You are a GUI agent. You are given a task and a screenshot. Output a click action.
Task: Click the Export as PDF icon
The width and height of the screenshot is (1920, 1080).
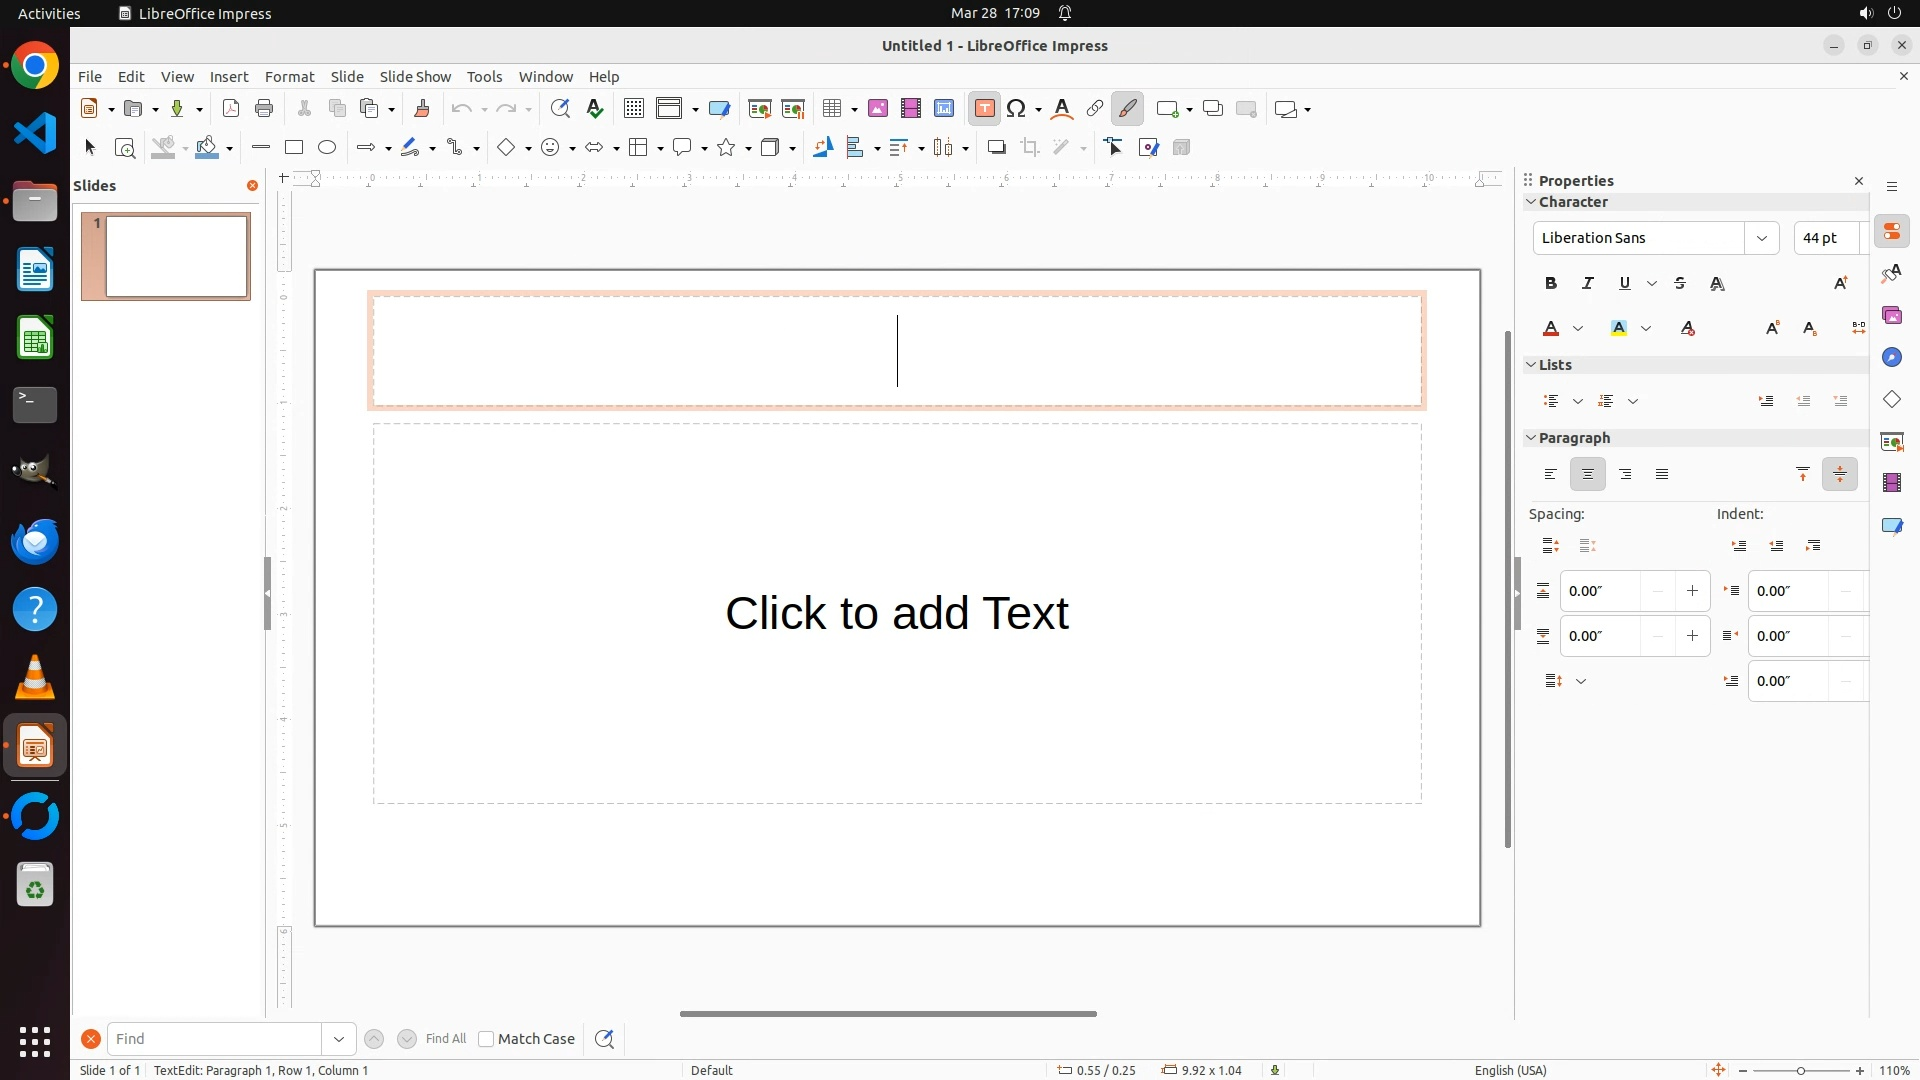[x=231, y=109]
